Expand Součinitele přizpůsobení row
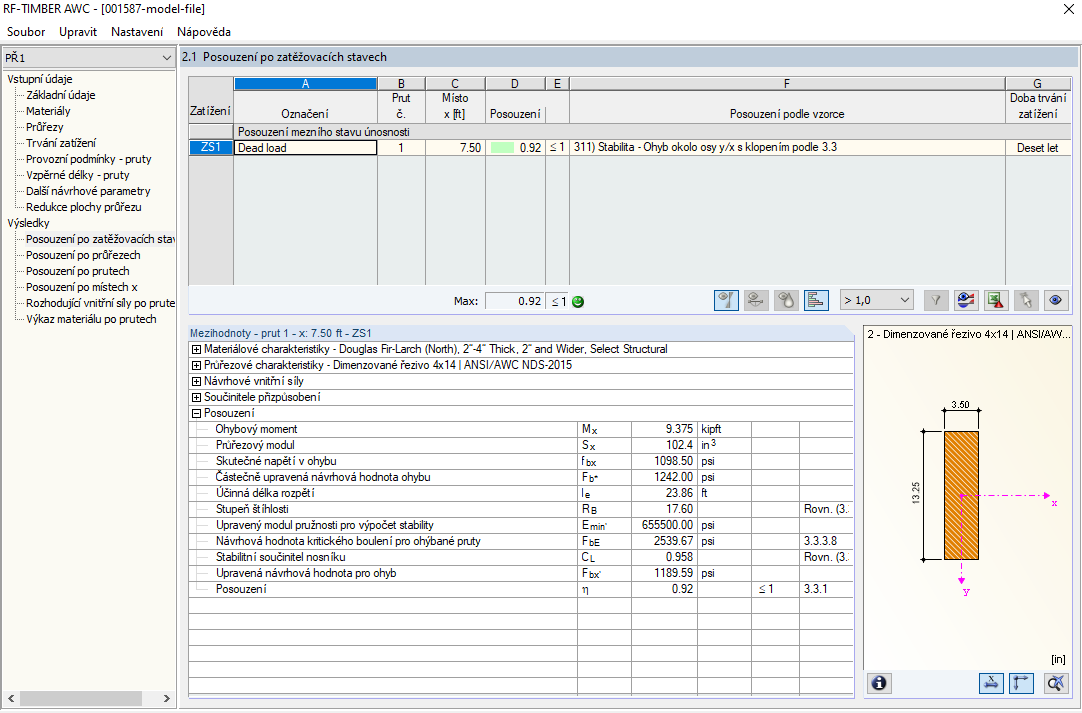Image resolution: width=1082 pixels, height=713 pixels. 197,398
